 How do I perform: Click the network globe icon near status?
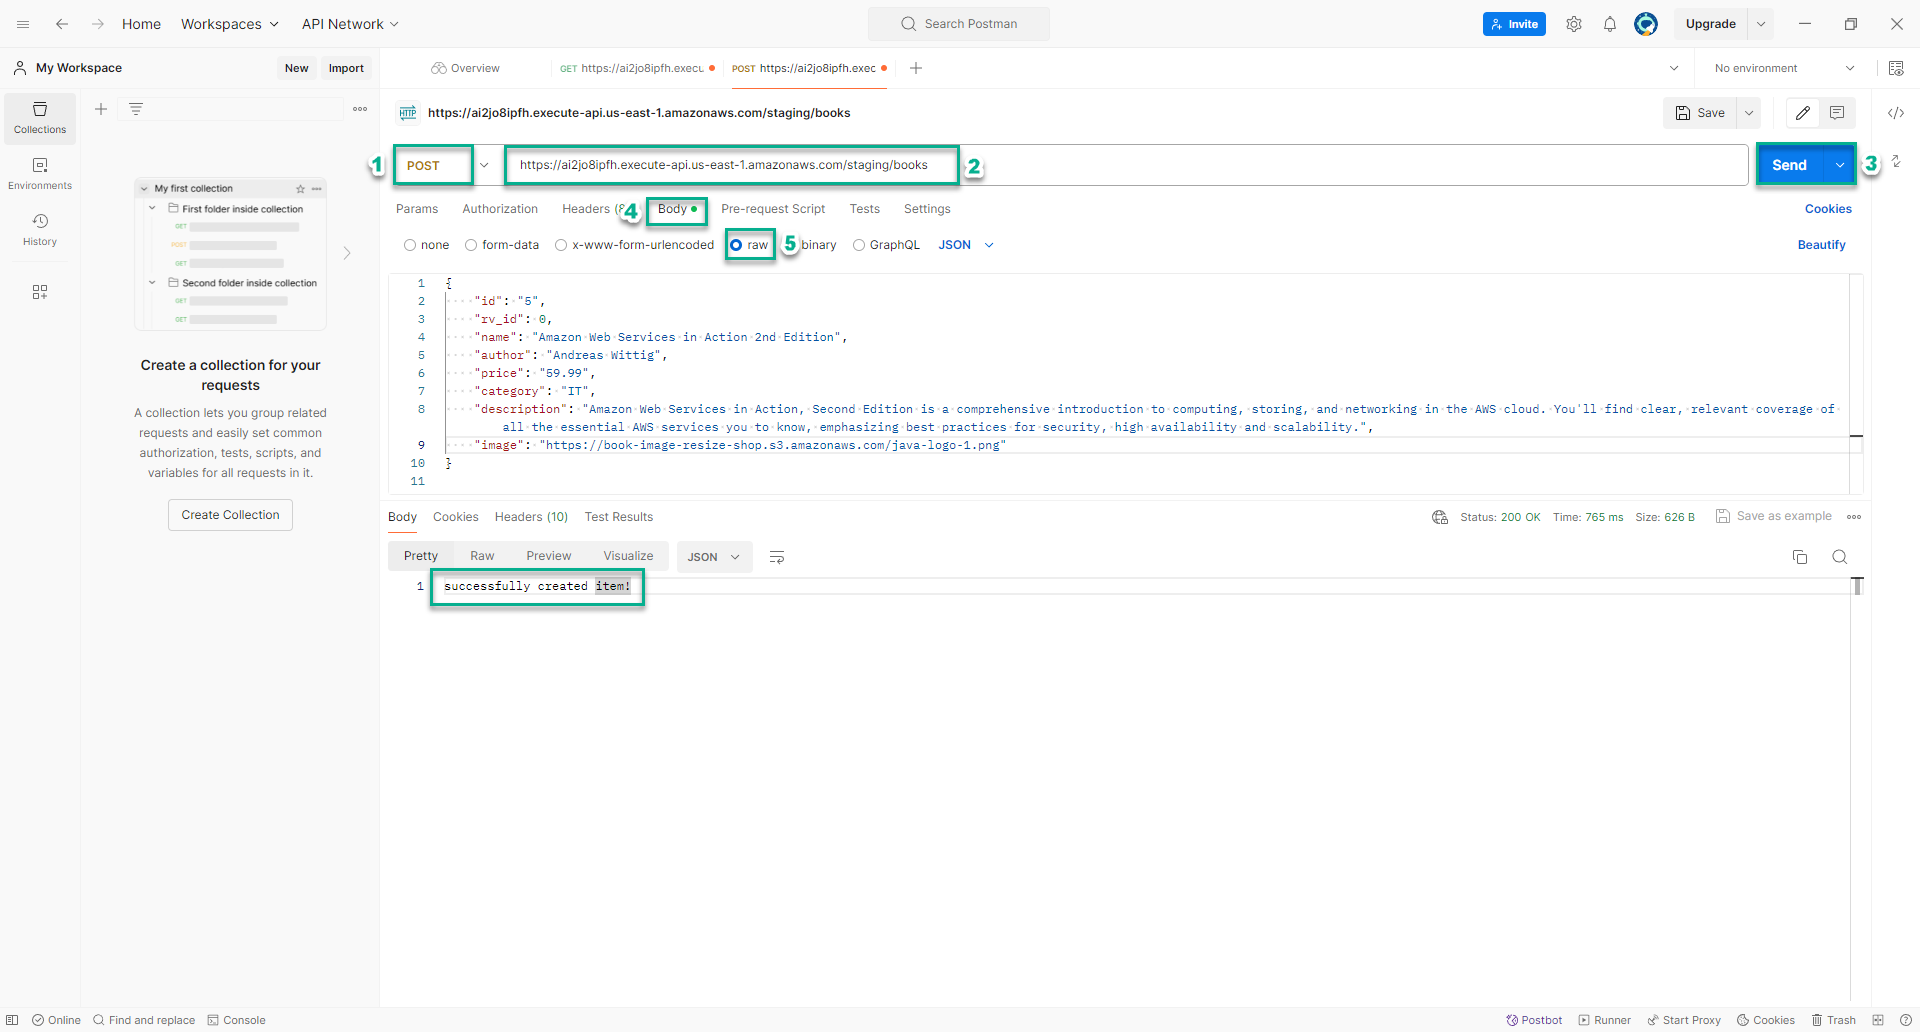click(1440, 517)
